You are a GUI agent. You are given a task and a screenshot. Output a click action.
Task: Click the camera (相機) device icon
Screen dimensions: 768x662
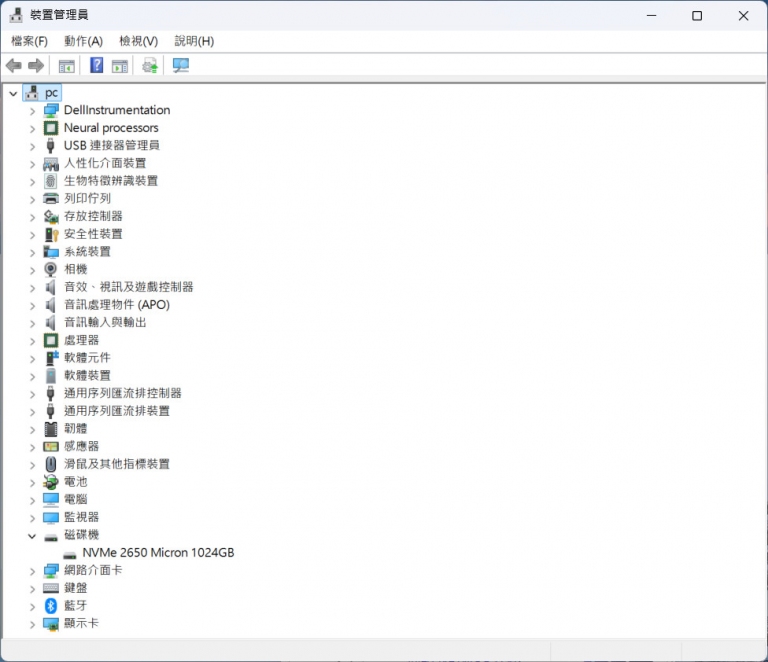51,269
